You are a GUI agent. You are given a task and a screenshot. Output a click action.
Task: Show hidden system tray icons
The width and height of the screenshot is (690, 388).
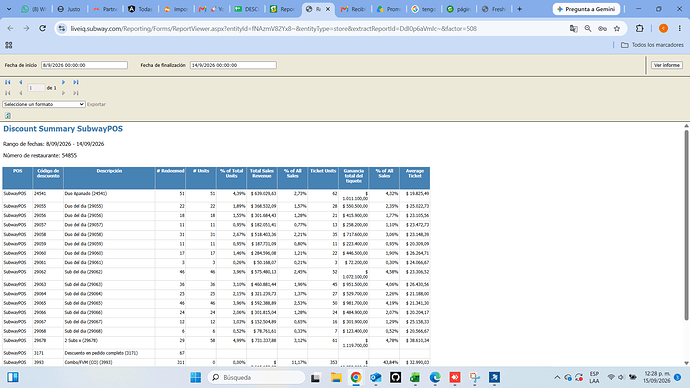click(x=557, y=377)
